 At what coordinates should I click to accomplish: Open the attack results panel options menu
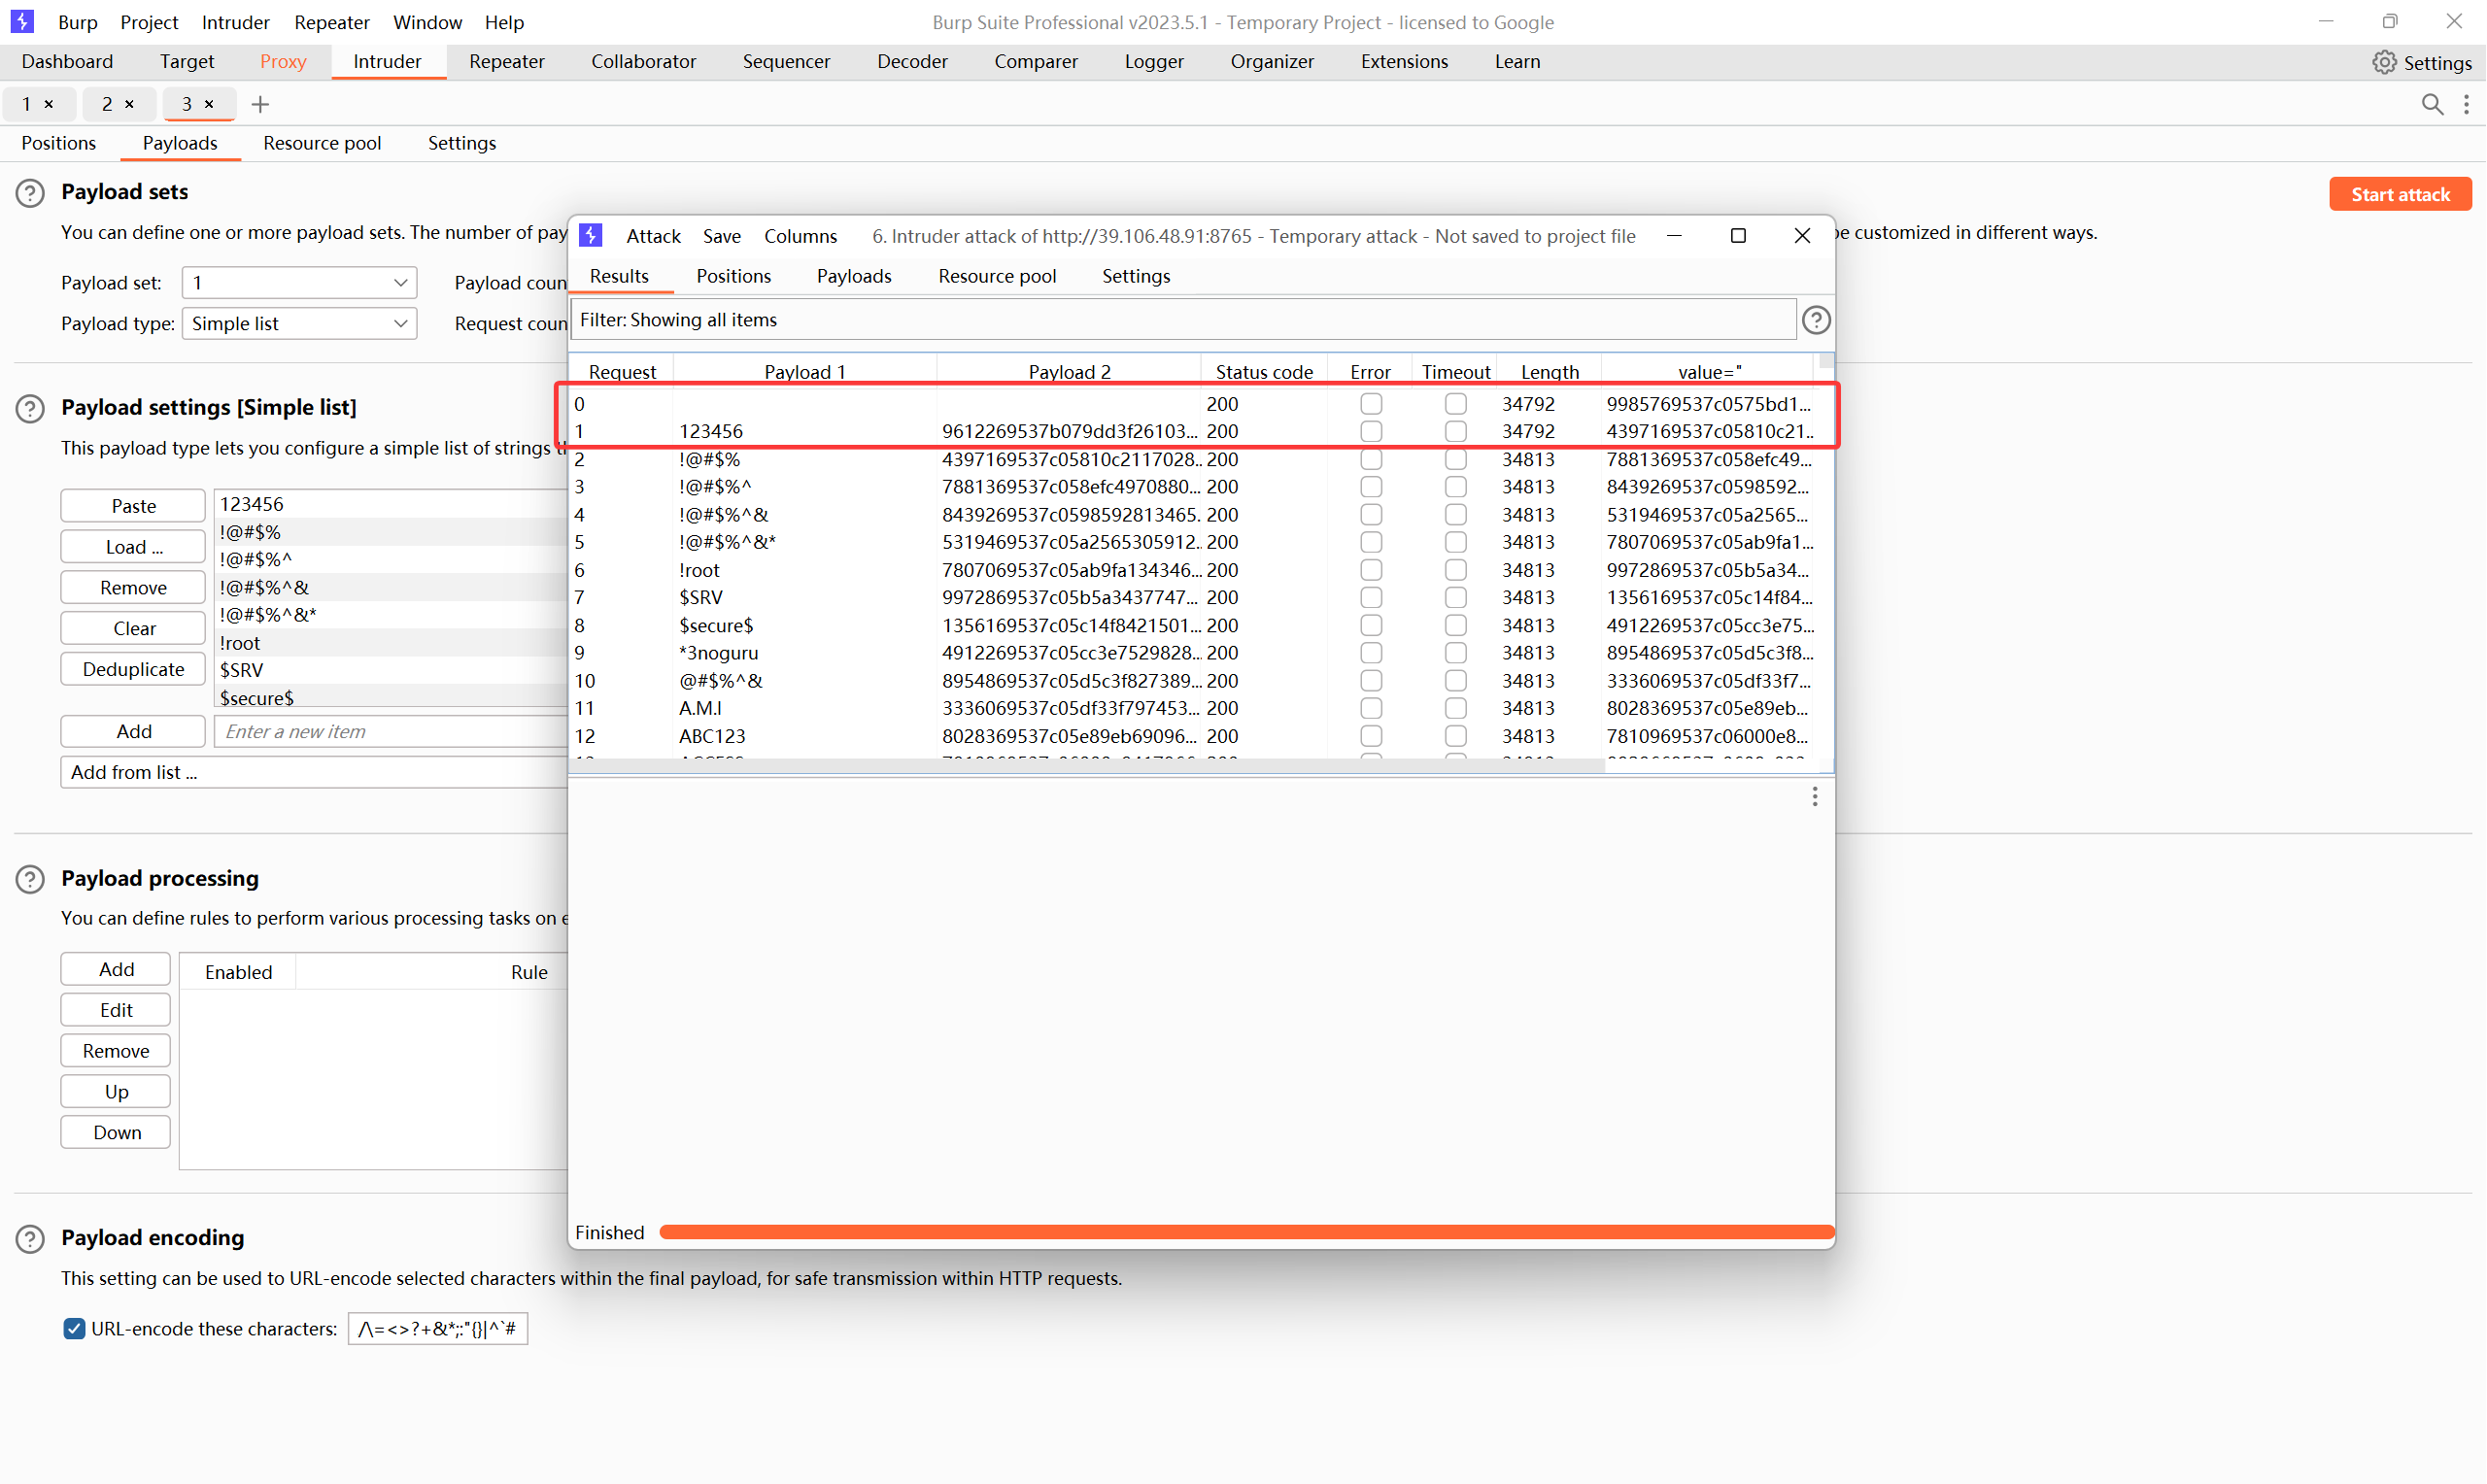tap(1814, 796)
